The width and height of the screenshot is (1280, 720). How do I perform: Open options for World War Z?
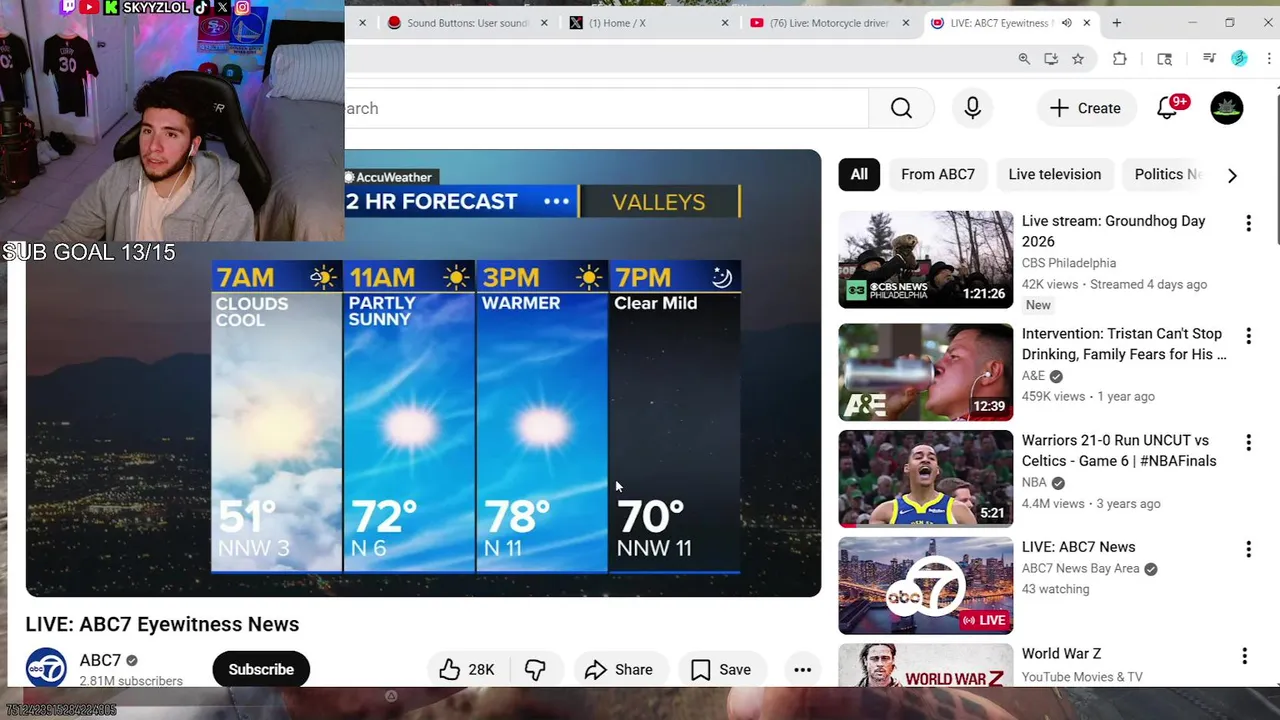tap(1244, 656)
